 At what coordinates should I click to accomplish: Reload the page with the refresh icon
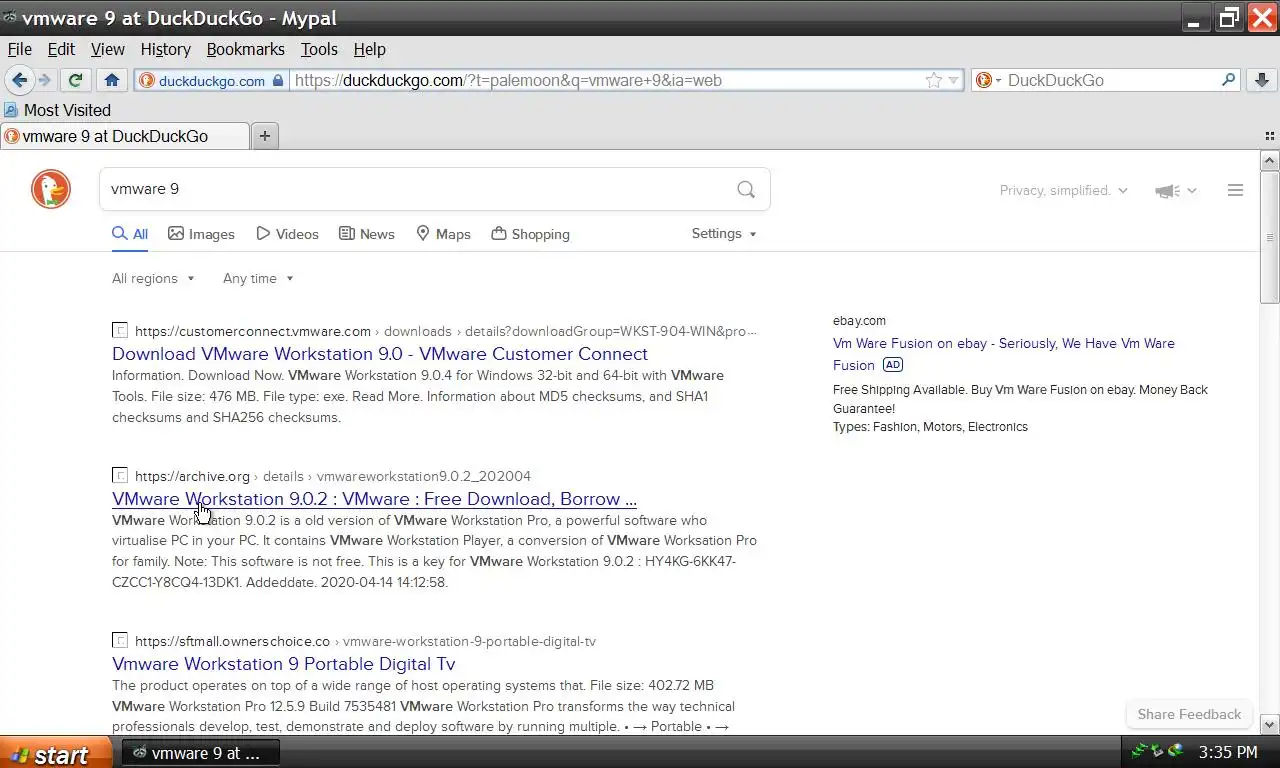pos(75,80)
